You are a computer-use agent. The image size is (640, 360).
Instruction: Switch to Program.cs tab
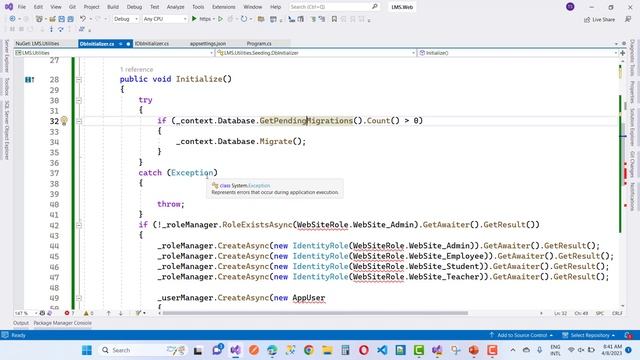tap(259, 43)
